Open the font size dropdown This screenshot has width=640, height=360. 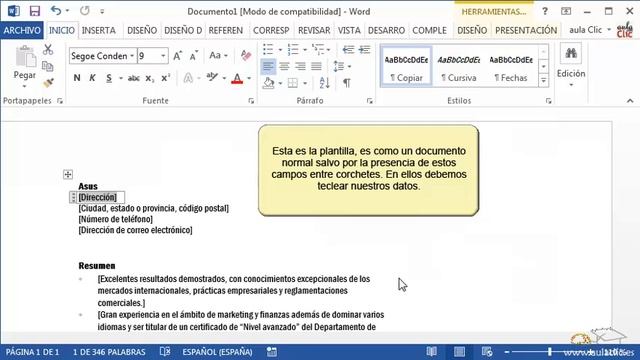(x=163, y=56)
